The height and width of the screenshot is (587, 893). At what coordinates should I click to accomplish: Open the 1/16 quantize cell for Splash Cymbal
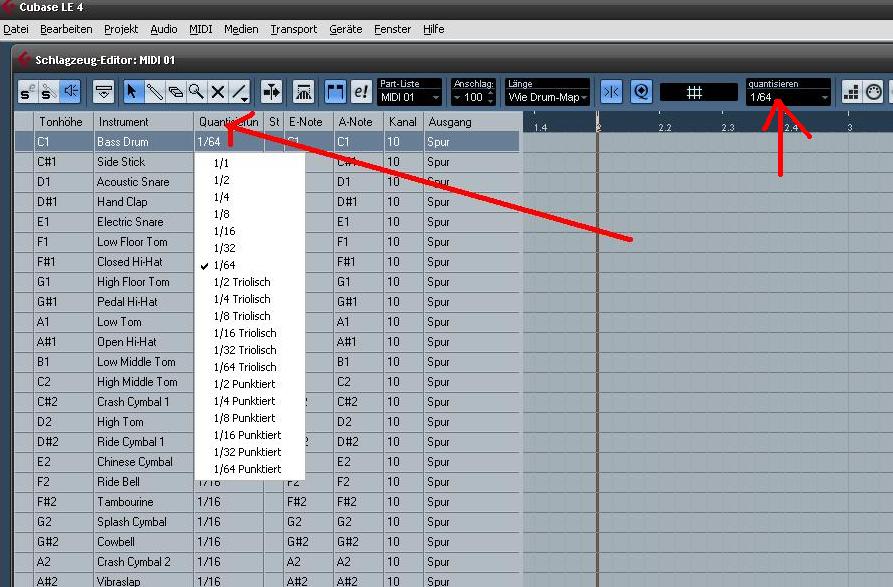(x=228, y=522)
